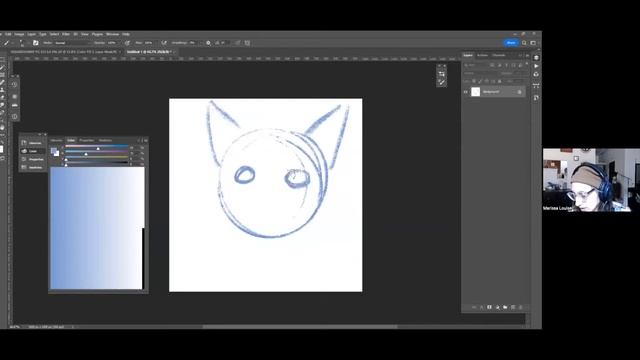This screenshot has width=640, height=360.
Task: Create new fill or adjustment layer
Action: pos(497,307)
